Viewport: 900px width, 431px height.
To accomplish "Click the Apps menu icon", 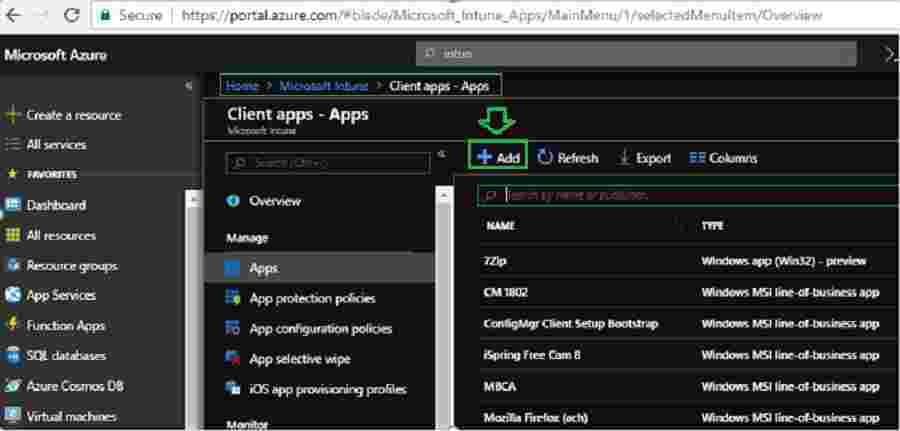I will 232,268.
